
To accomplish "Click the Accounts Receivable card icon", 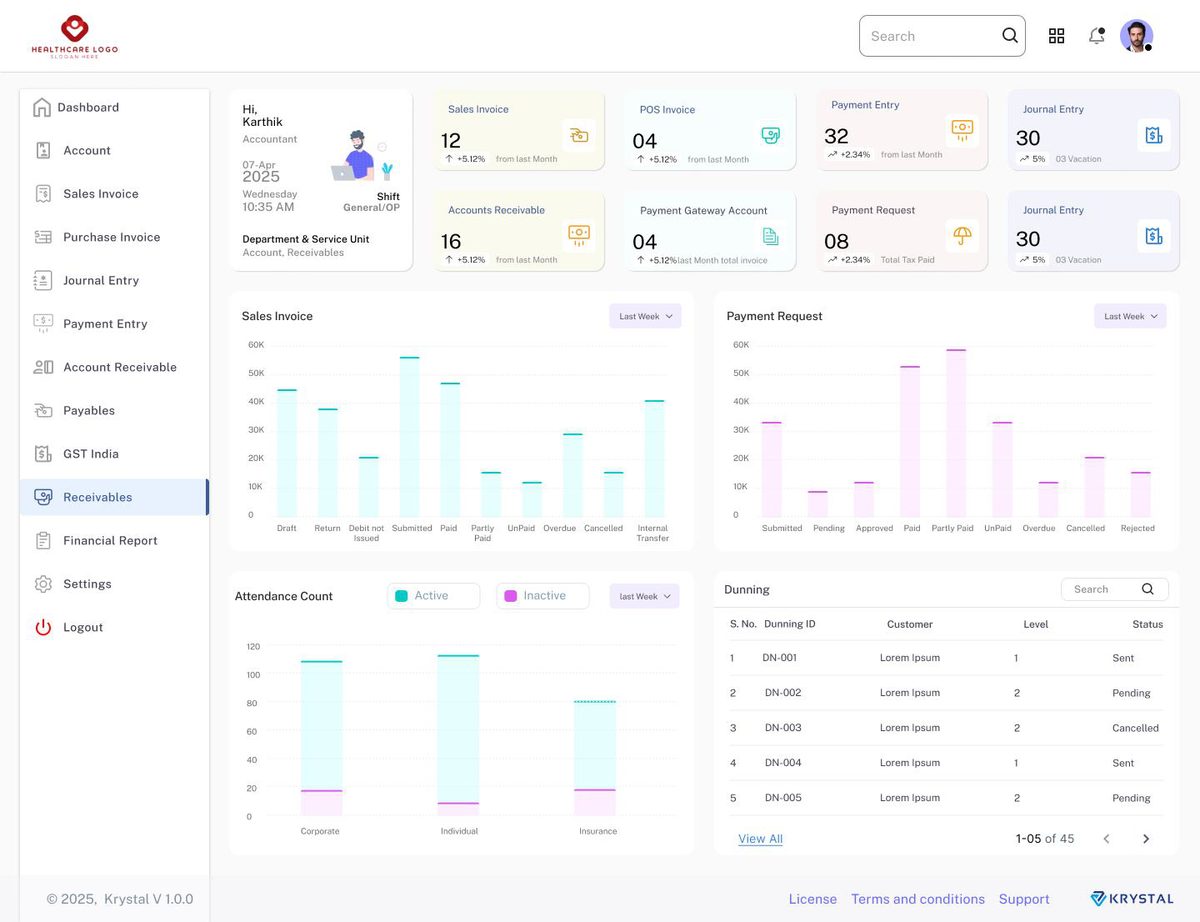I will click(578, 235).
